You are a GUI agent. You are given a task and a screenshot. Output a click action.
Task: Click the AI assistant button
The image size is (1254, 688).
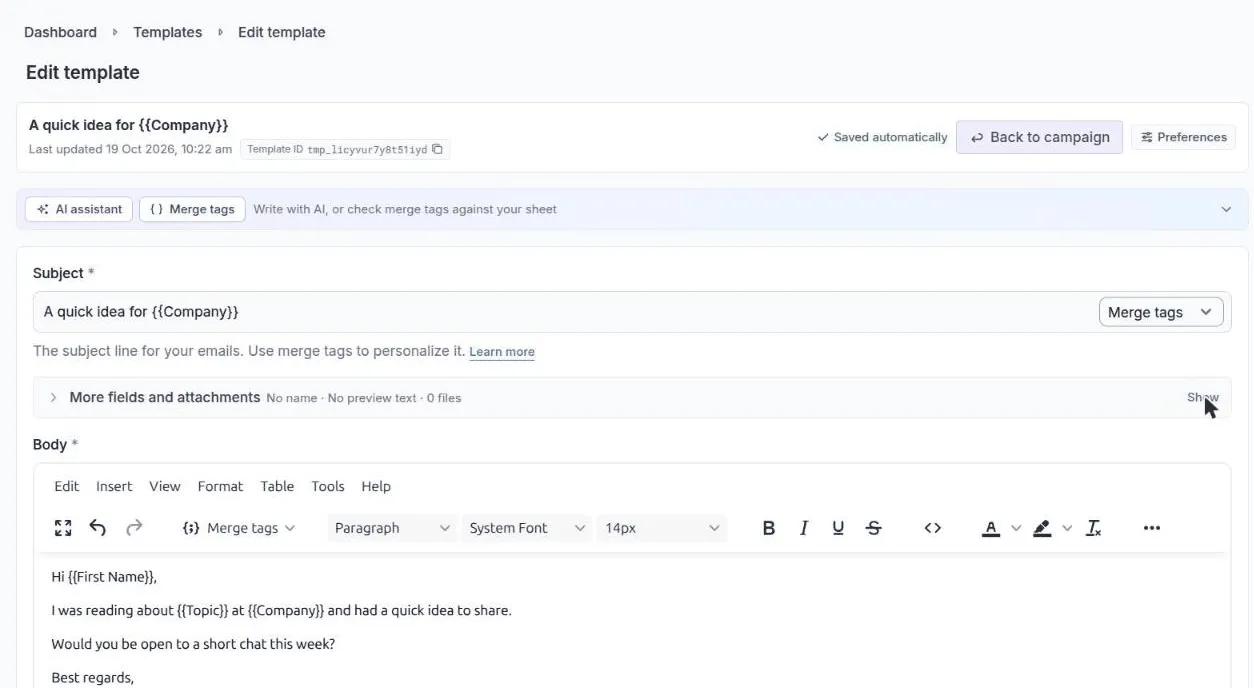tap(79, 209)
